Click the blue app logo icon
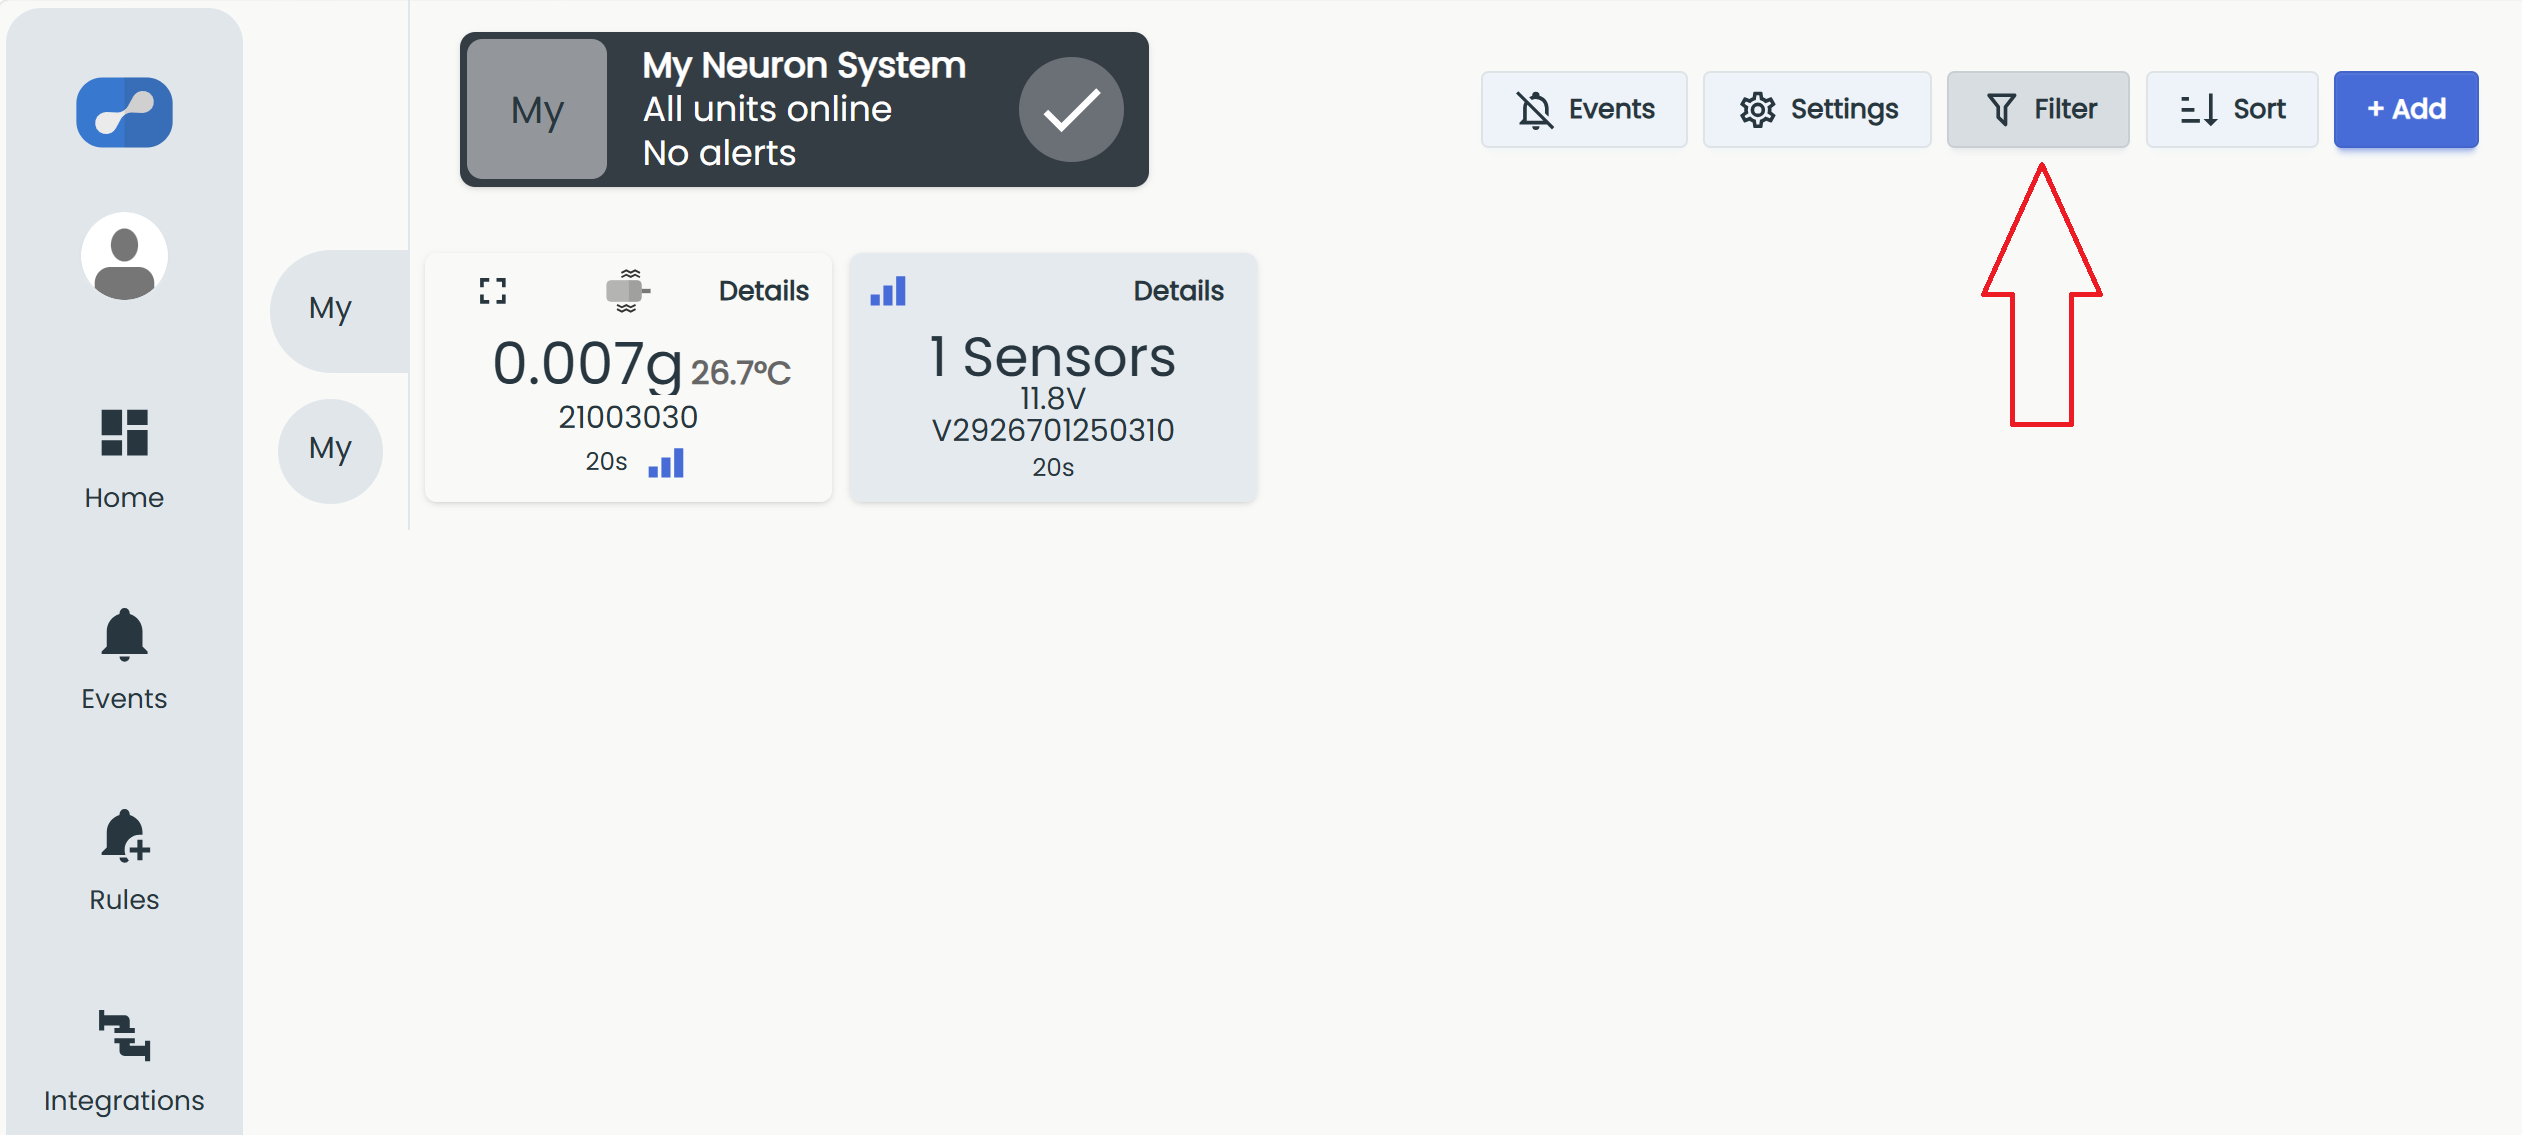 (x=124, y=112)
